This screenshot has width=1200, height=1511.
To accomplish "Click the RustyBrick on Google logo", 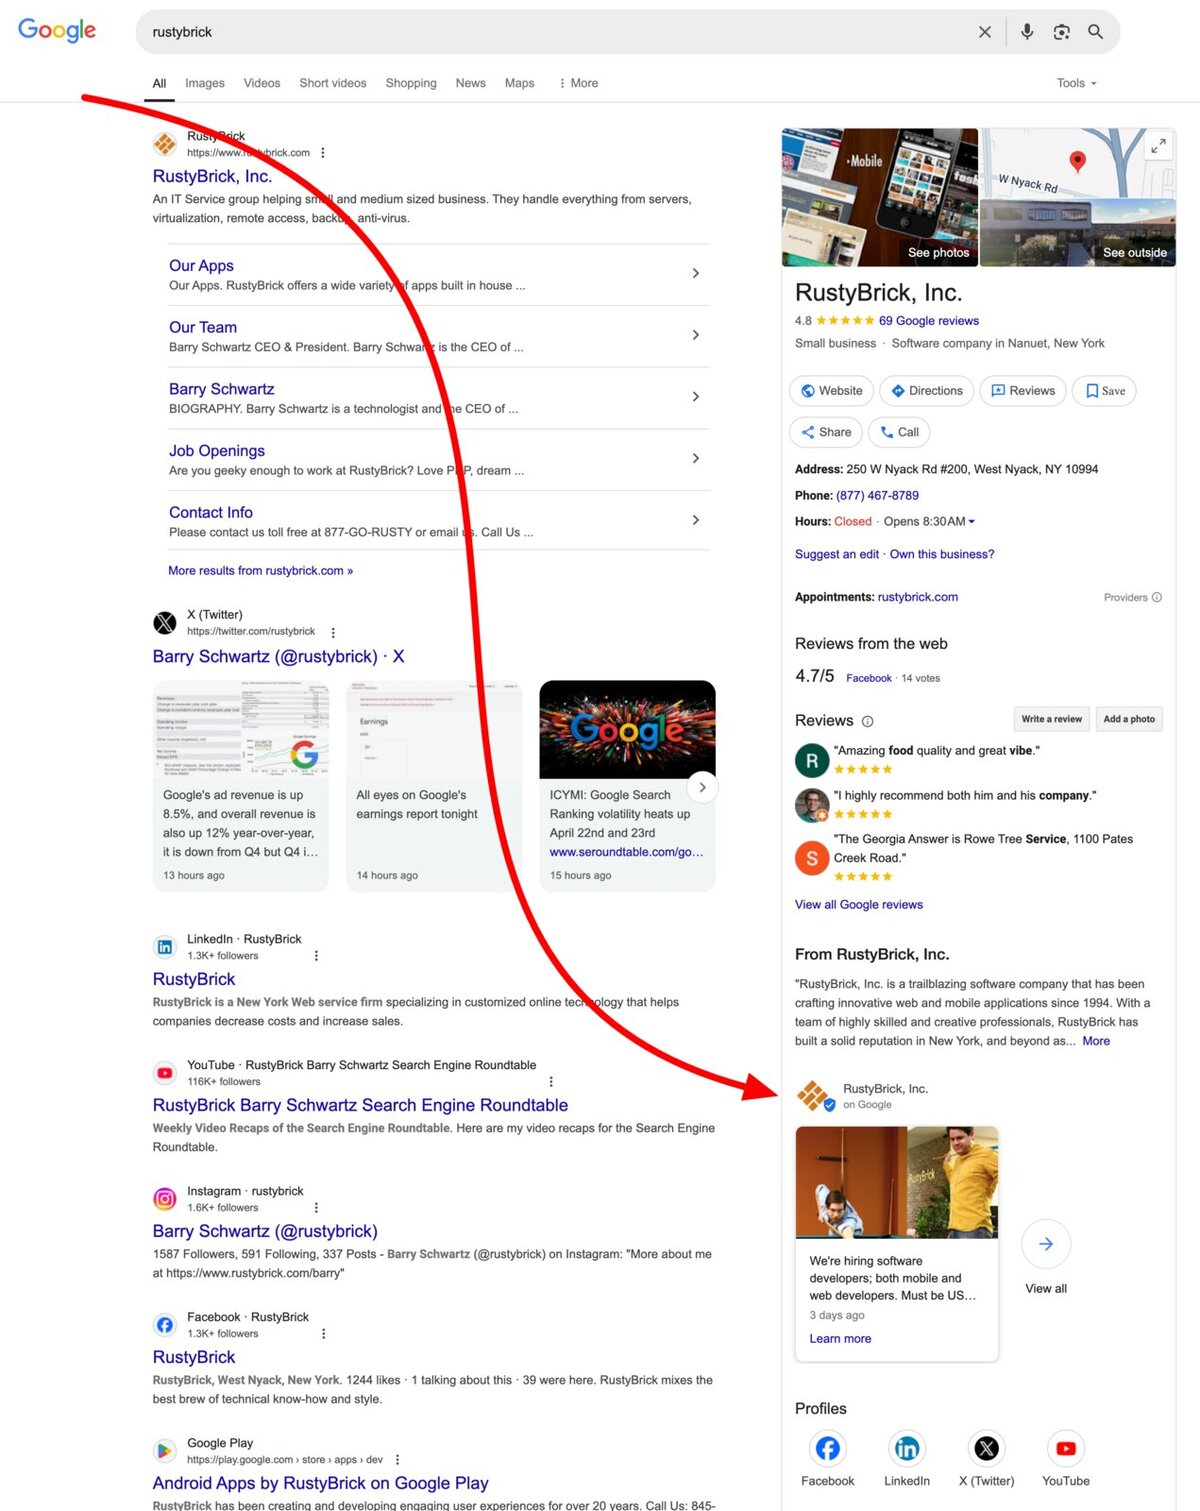I will point(815,1096).
